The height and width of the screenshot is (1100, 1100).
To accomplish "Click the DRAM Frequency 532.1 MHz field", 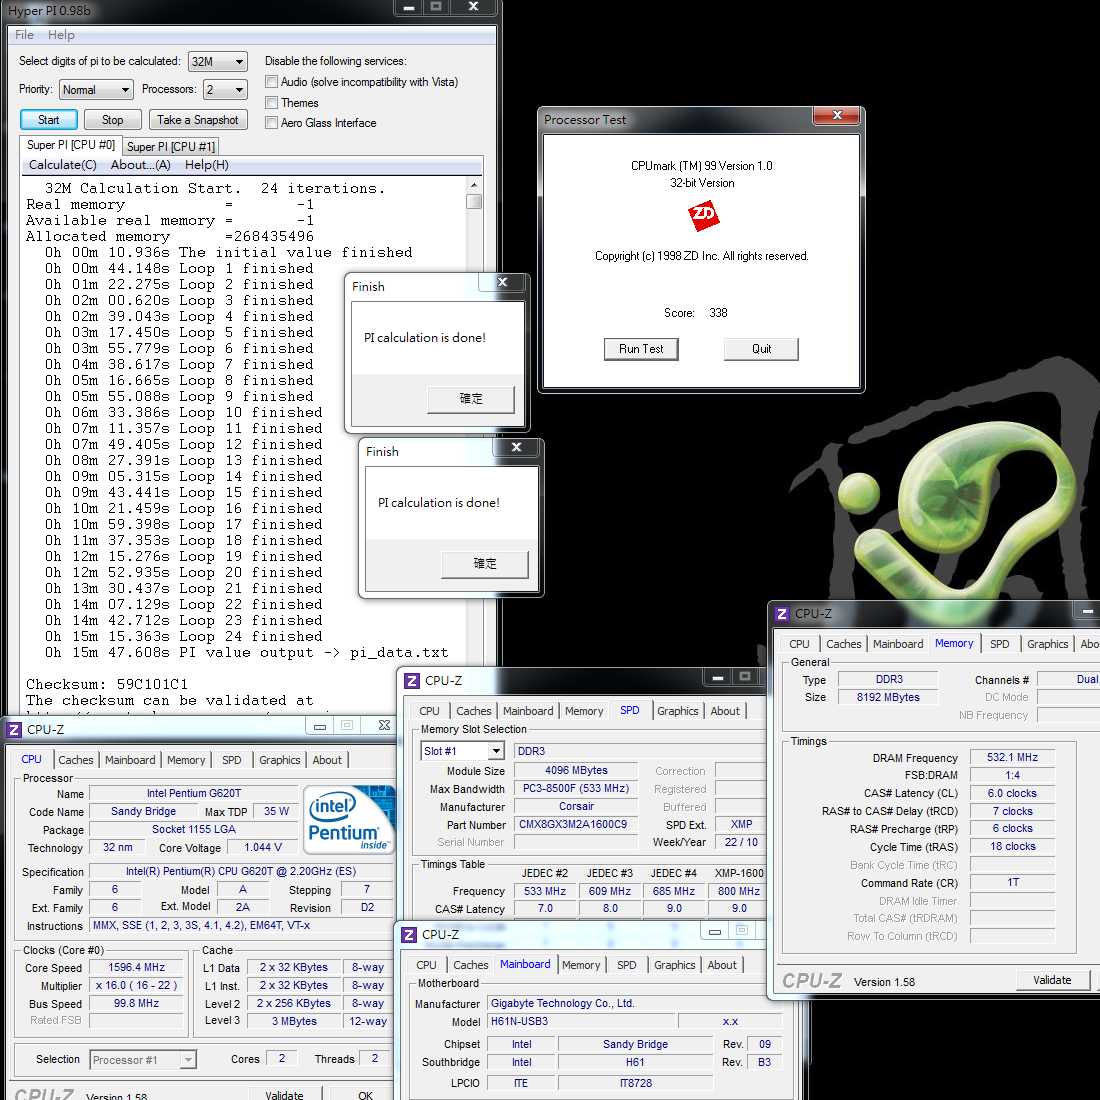I will pyautogui.click(x=1012, y=758).
